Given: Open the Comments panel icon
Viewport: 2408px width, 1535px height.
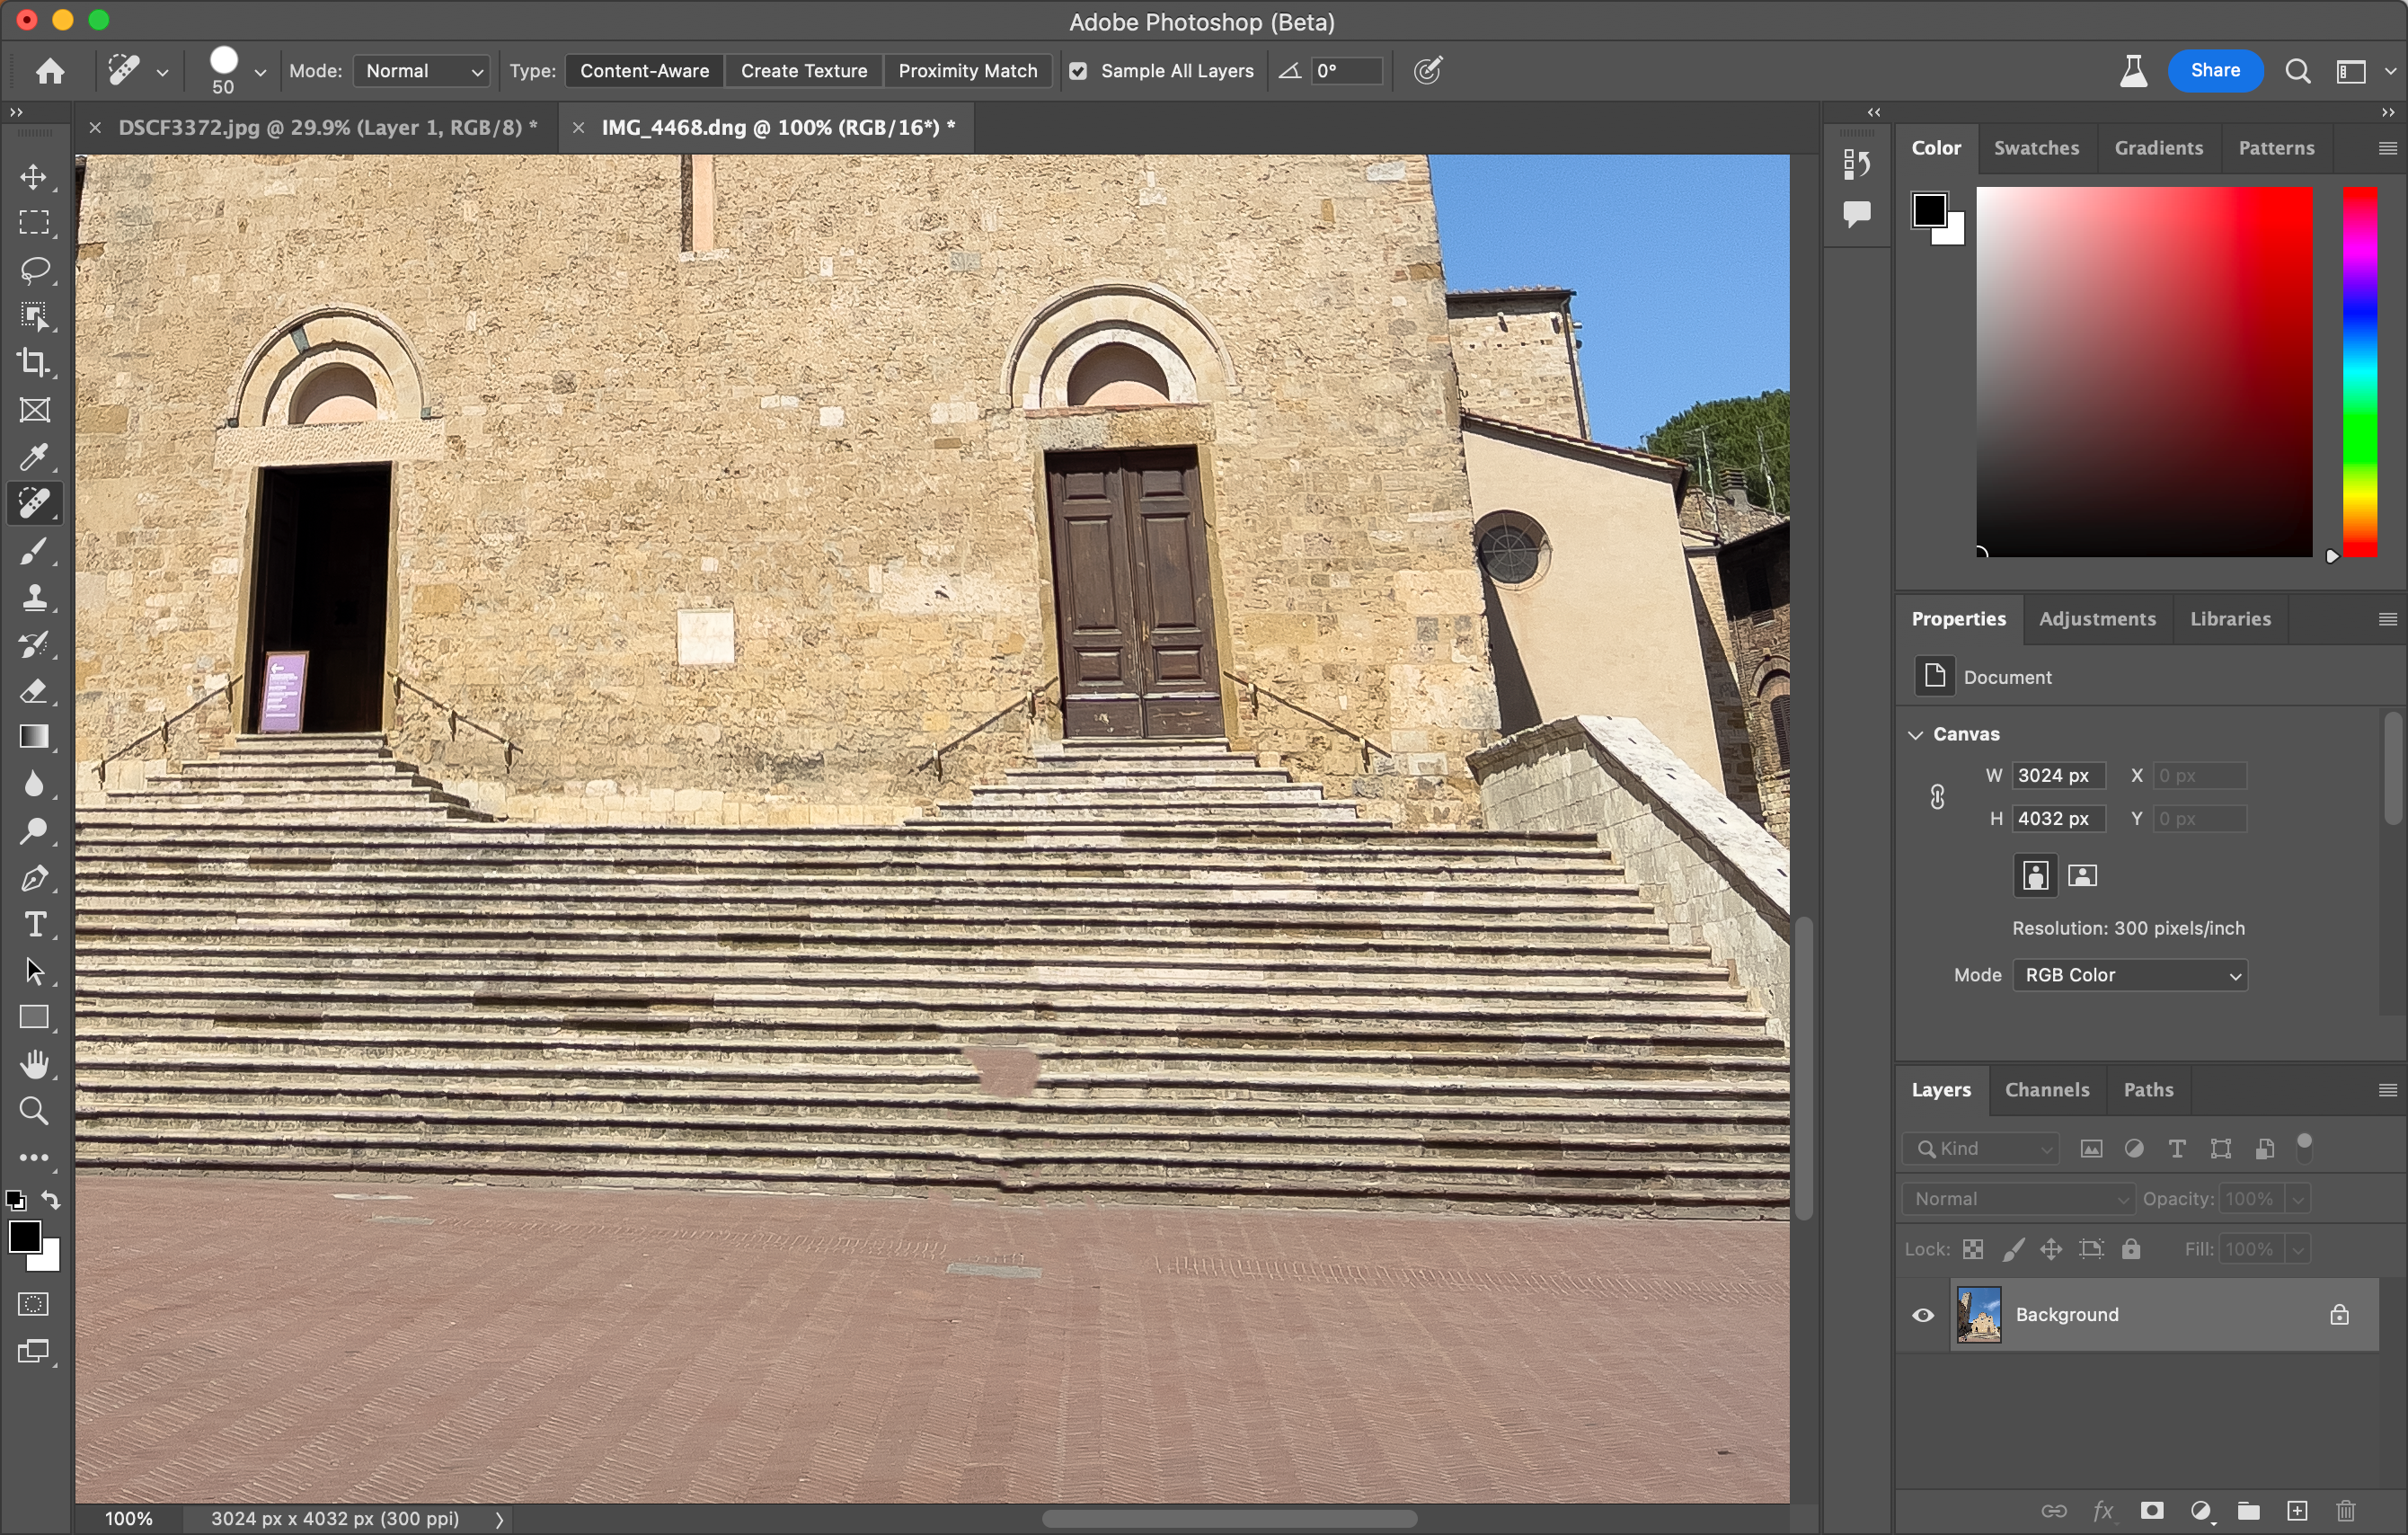Looking at the screenshot, I should pyautogui.click(x=1857, y=213).
